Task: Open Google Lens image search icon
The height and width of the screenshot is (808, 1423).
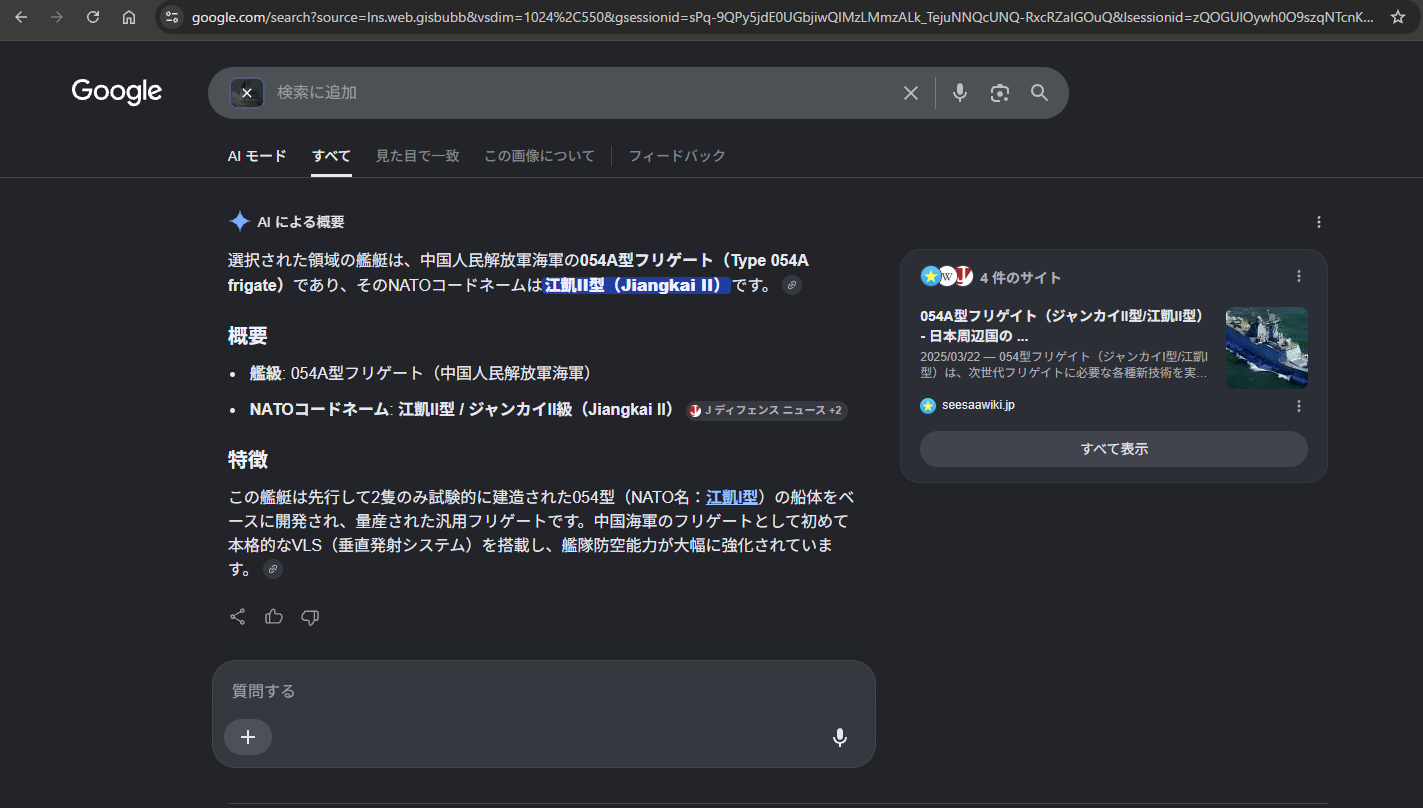Action: [x=1000, y=93]
